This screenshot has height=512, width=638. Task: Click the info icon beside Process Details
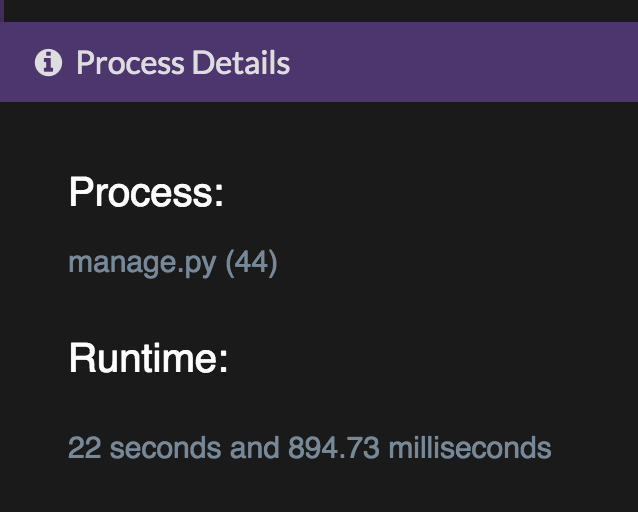48,63
